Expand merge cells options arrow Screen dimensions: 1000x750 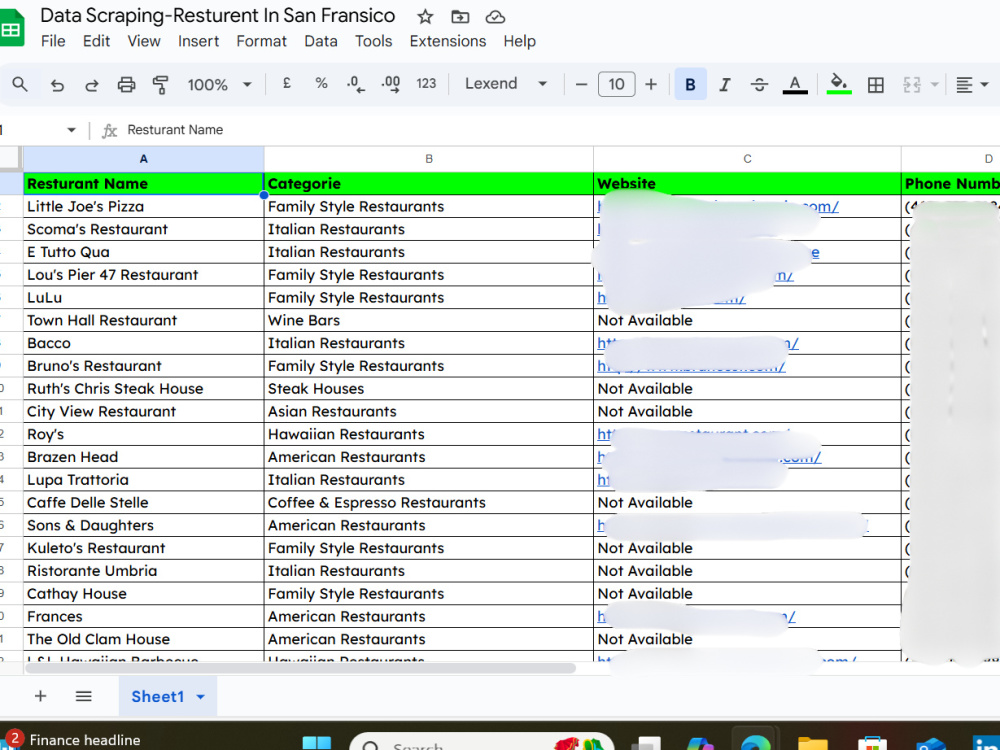[x=935, y=85]
